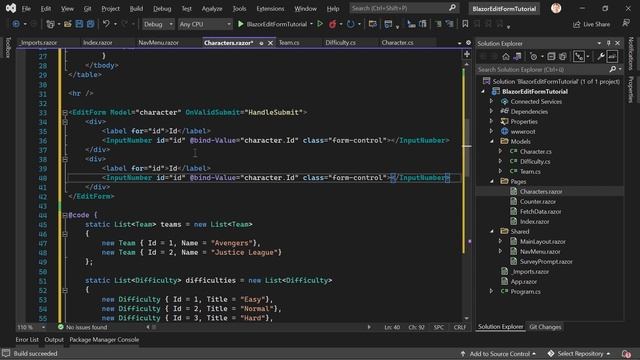Click Add to Source Control

click(498, 353)
